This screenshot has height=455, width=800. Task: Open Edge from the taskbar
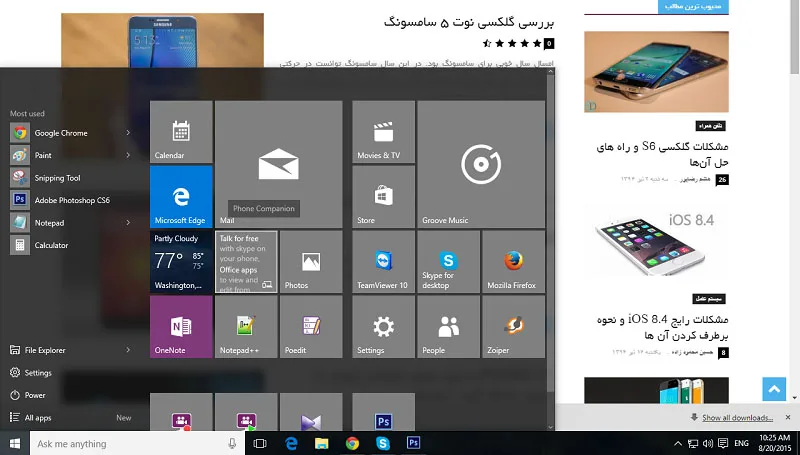[x=291, y=443]
